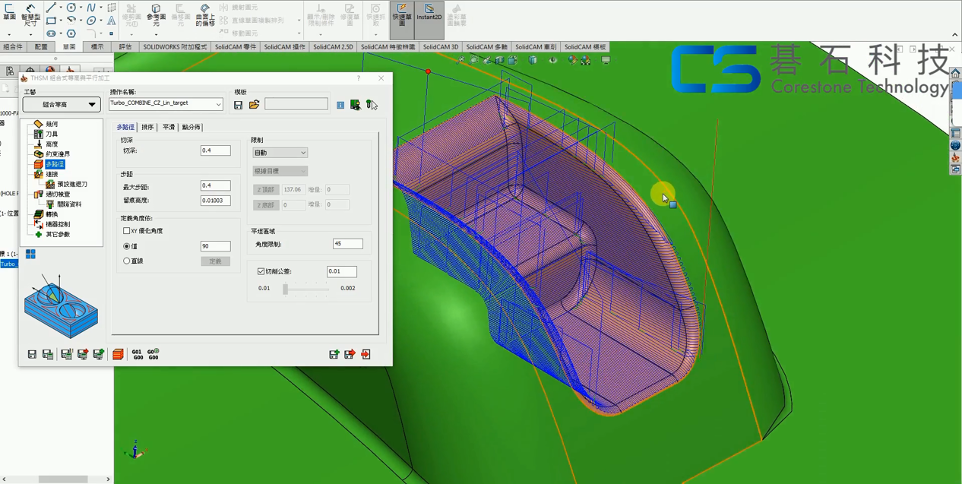The width and height of the screenshot is (962, 484).
Task: Open template folder icon
Action: click(x=254, y=105)
